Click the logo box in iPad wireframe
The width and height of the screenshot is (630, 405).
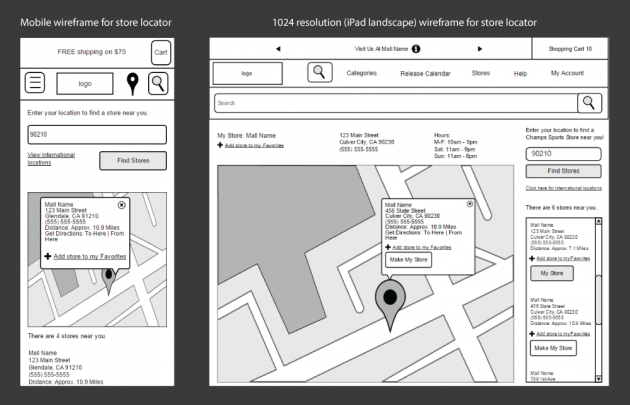pos(247,73)
